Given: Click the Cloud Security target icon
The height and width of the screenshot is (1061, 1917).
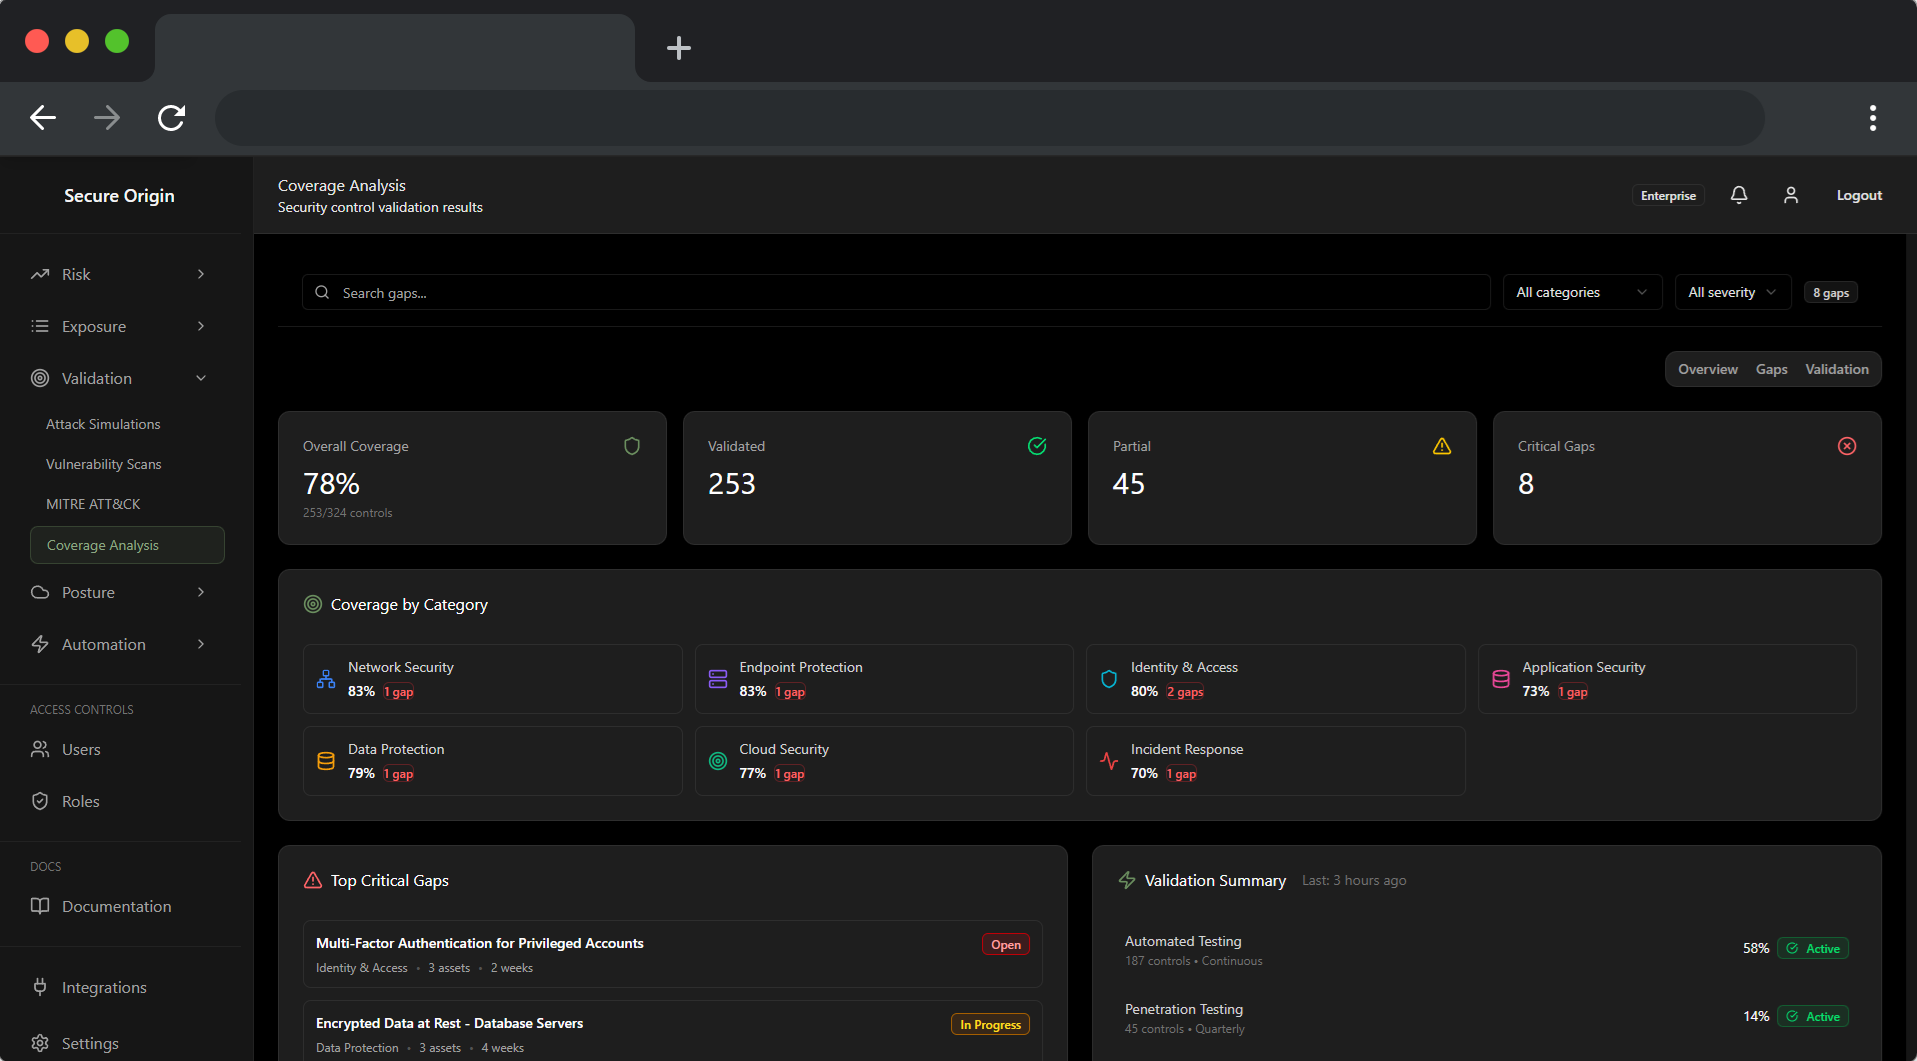Looking at the screenshot, I should pyautogui.click(x=718, y=761).
